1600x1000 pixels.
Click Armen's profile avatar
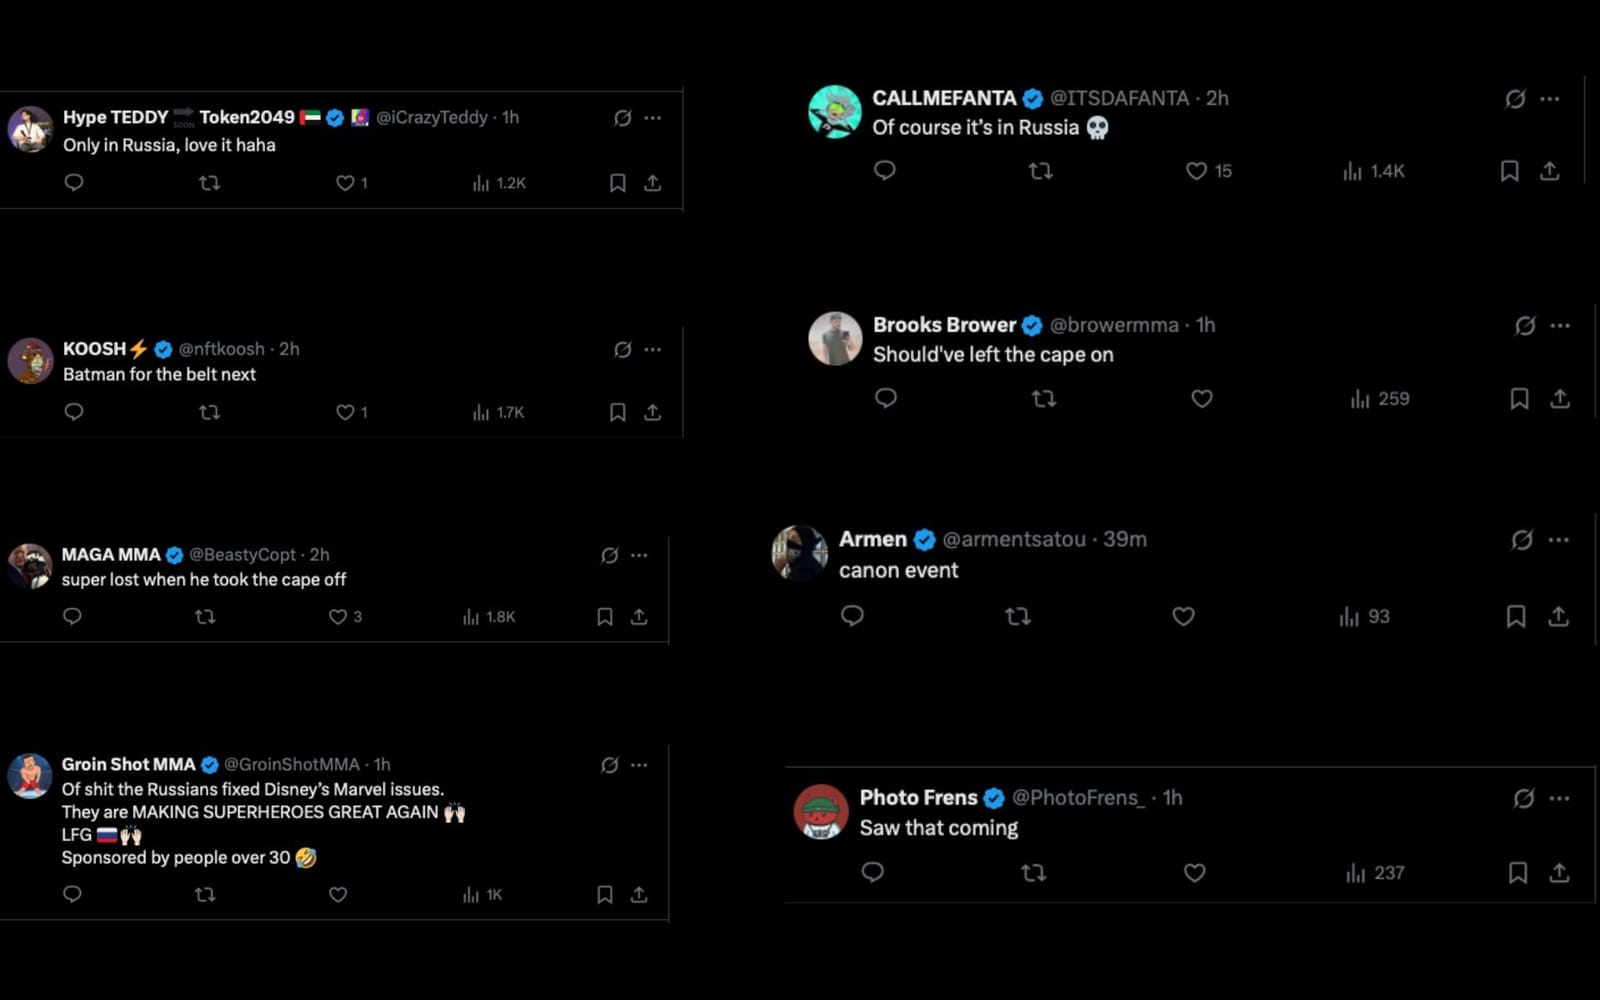[800, 553]
